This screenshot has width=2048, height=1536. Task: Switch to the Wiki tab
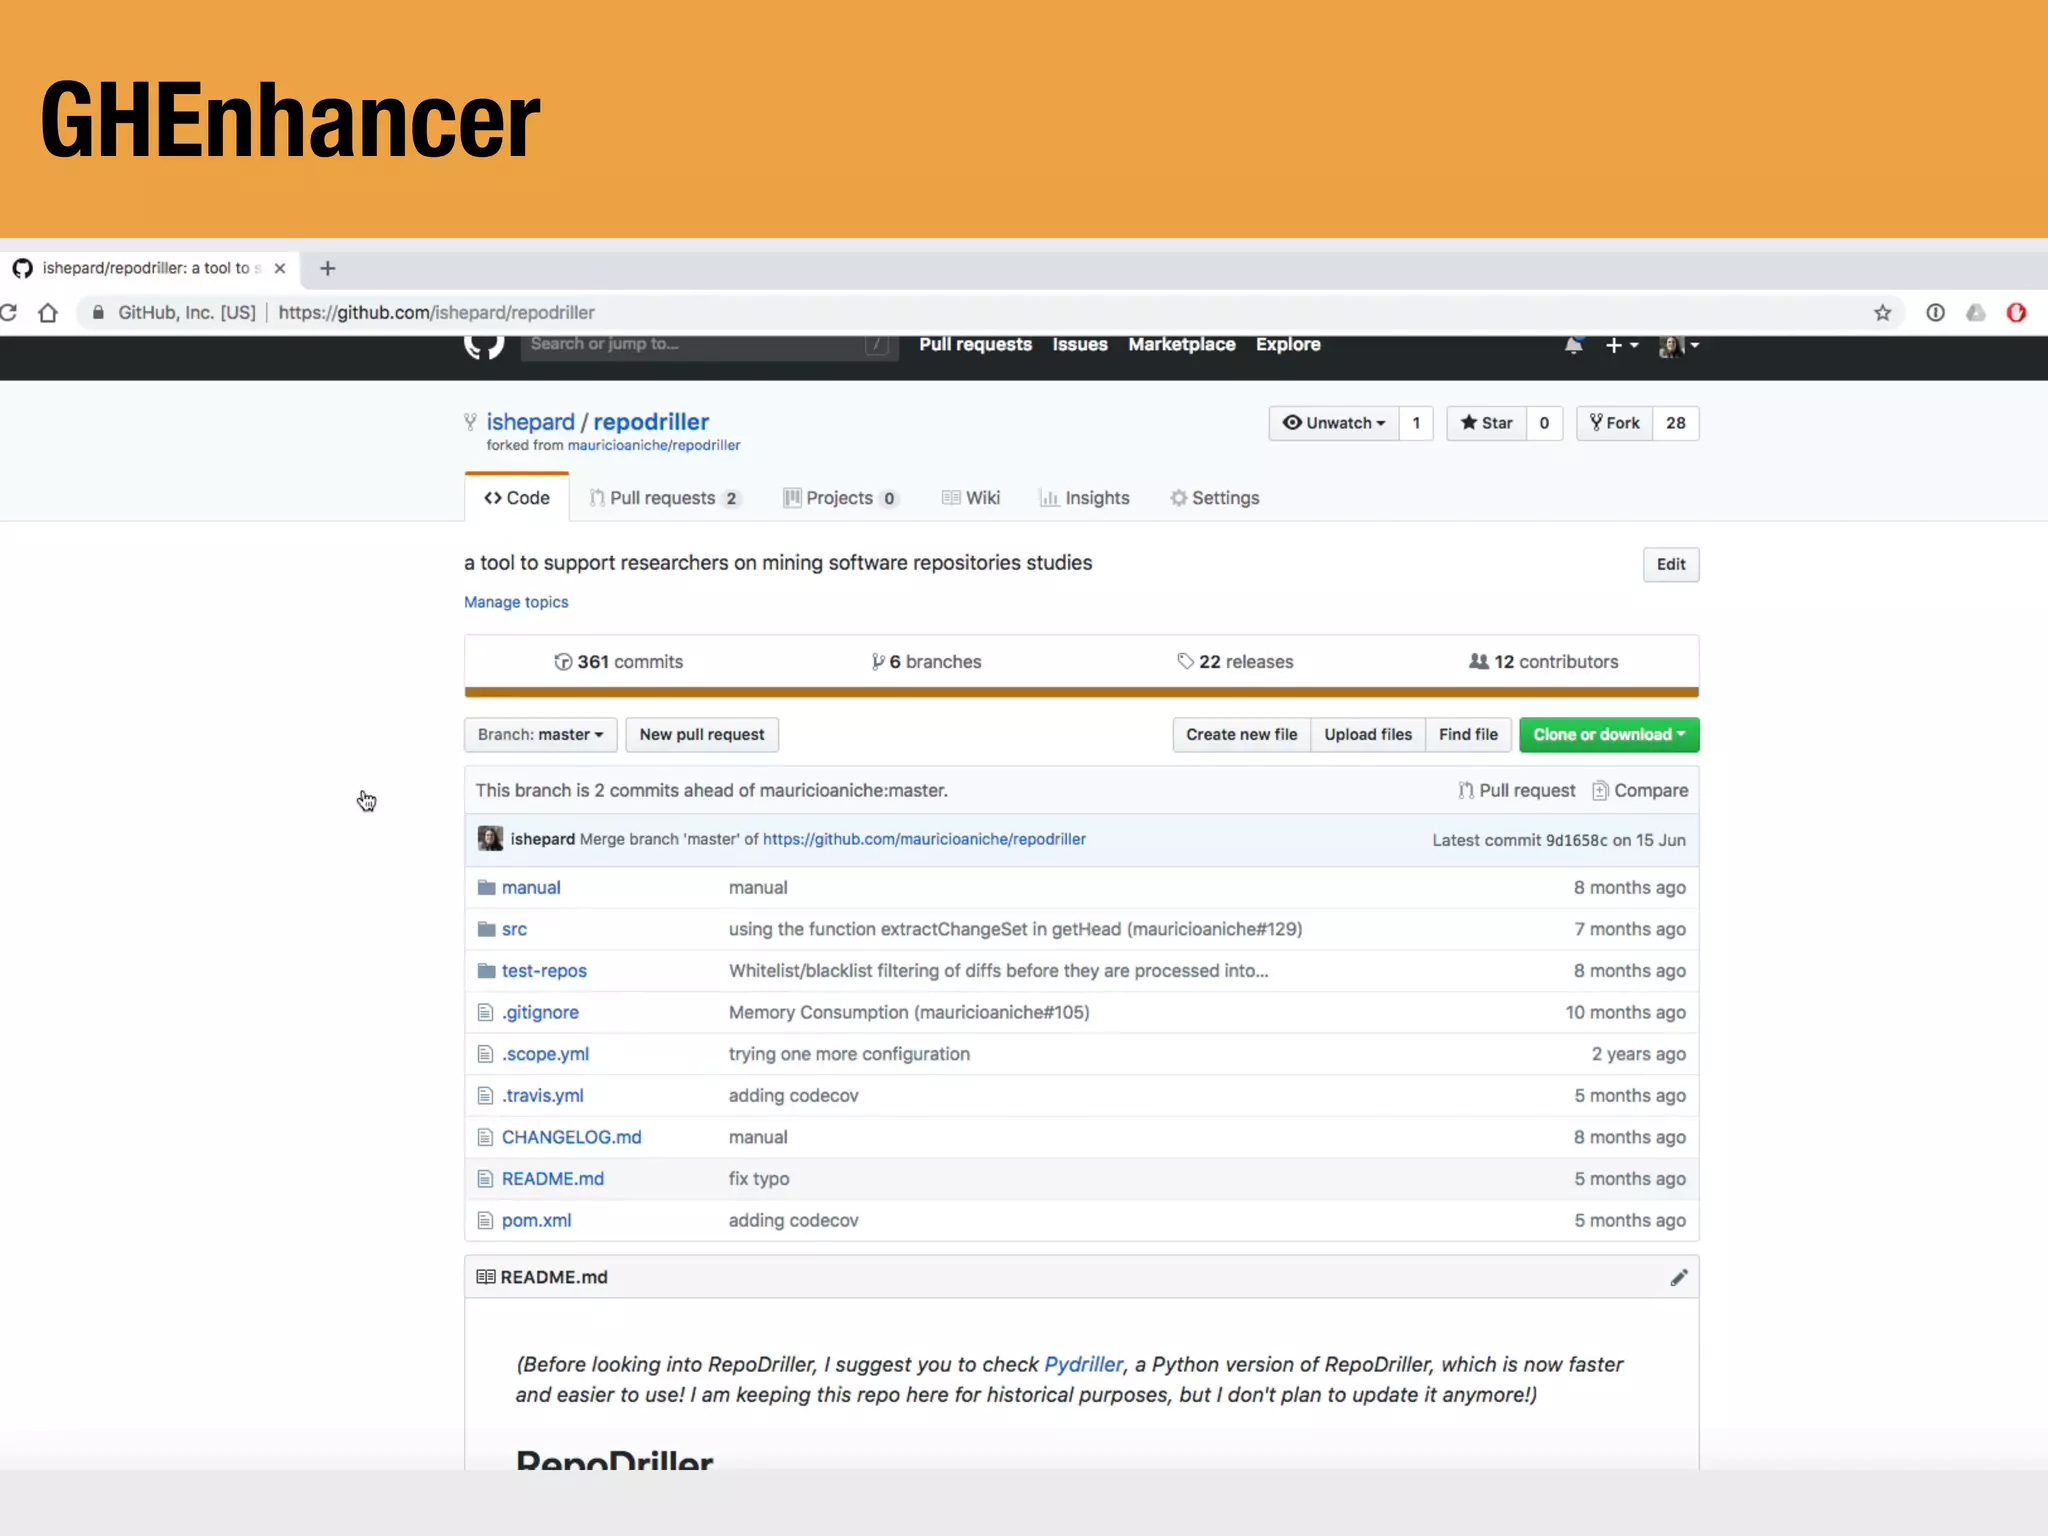point(971,498)
